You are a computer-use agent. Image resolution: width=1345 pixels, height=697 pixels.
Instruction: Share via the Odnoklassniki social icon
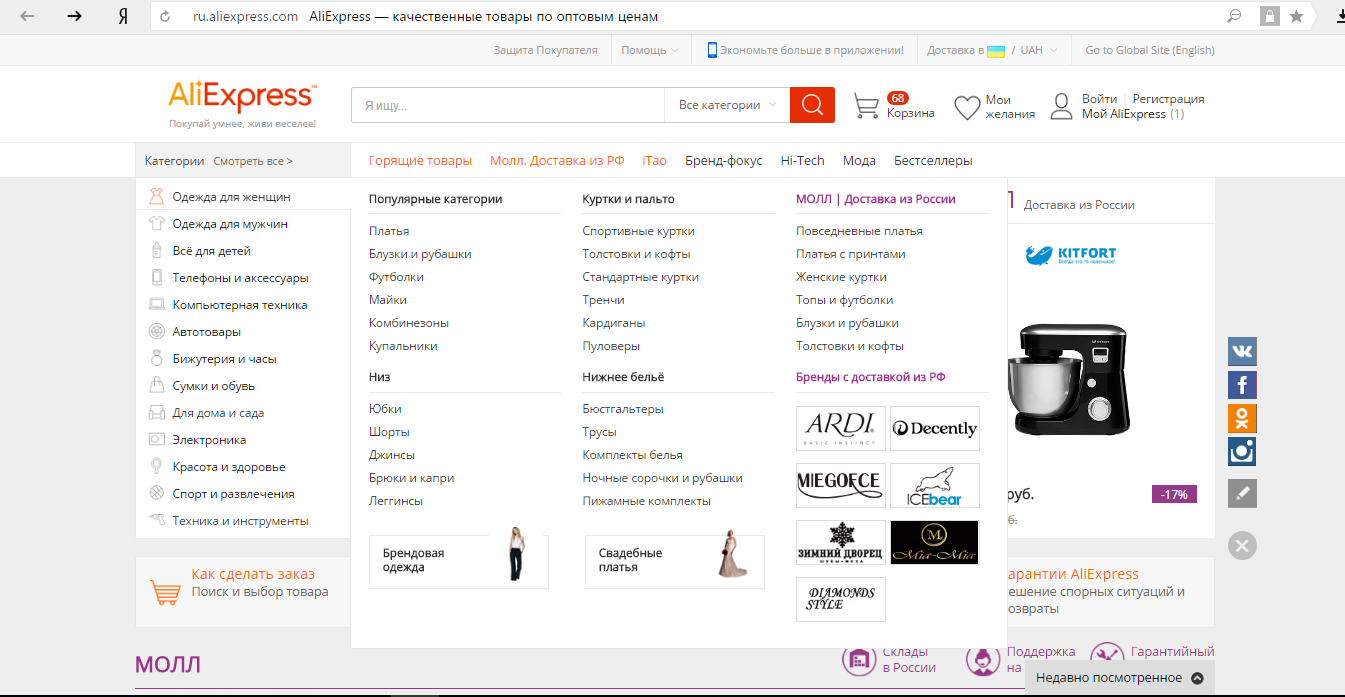(1242, 418)
